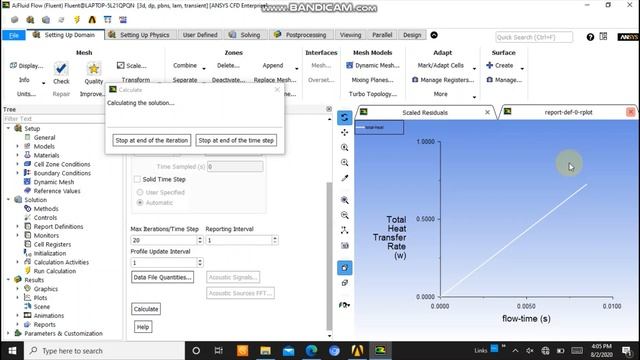Click the tree Filter Text field
The image size is (640, 360).
53,119
